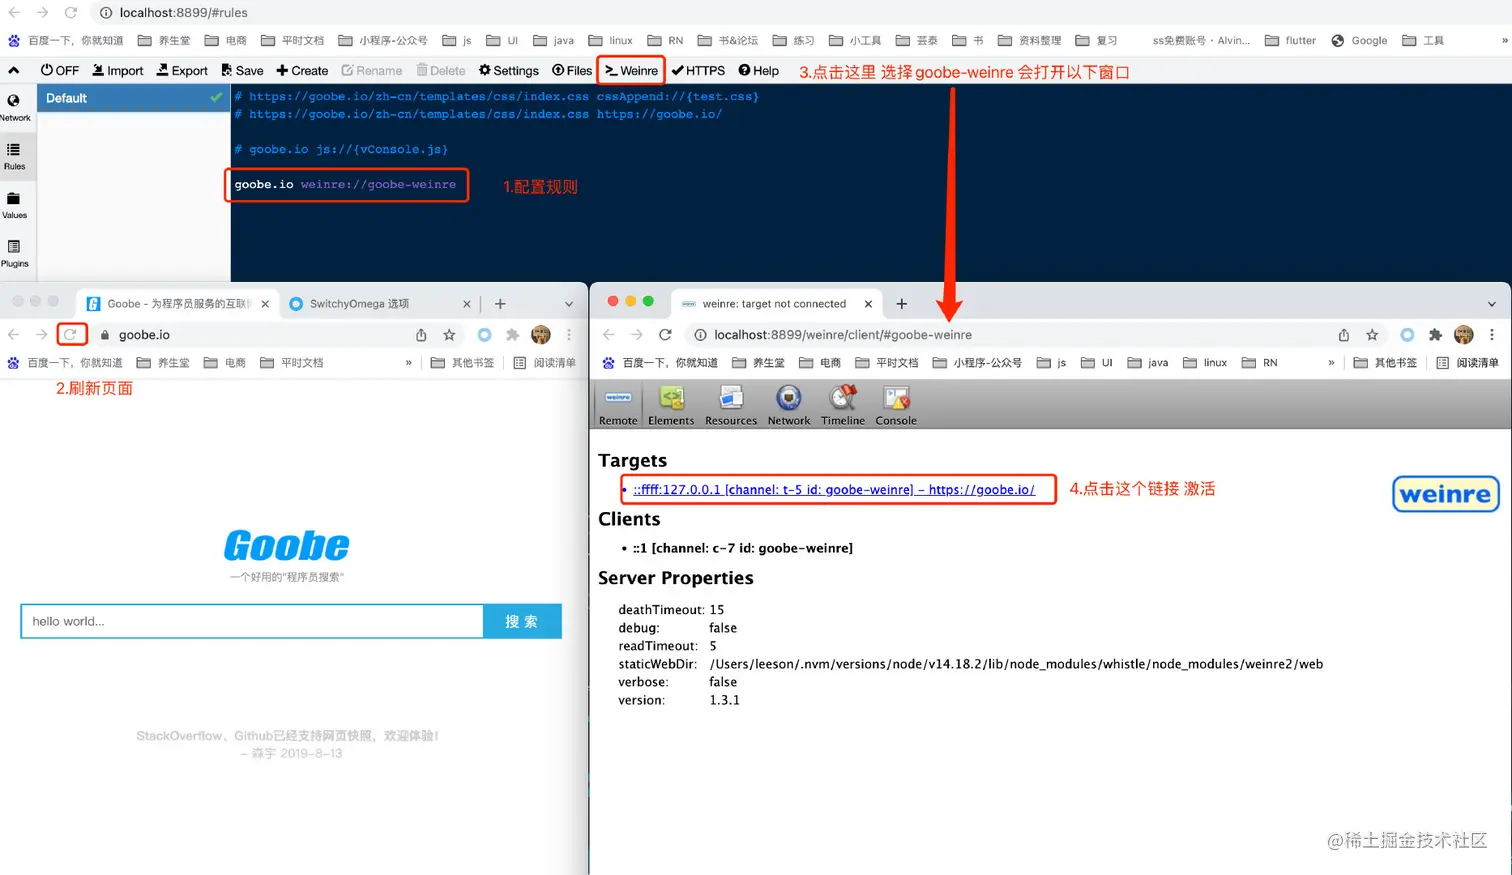Open HTTPS settings in Whistle toolbar
1512x875 pixels.
tap(698, 71)
